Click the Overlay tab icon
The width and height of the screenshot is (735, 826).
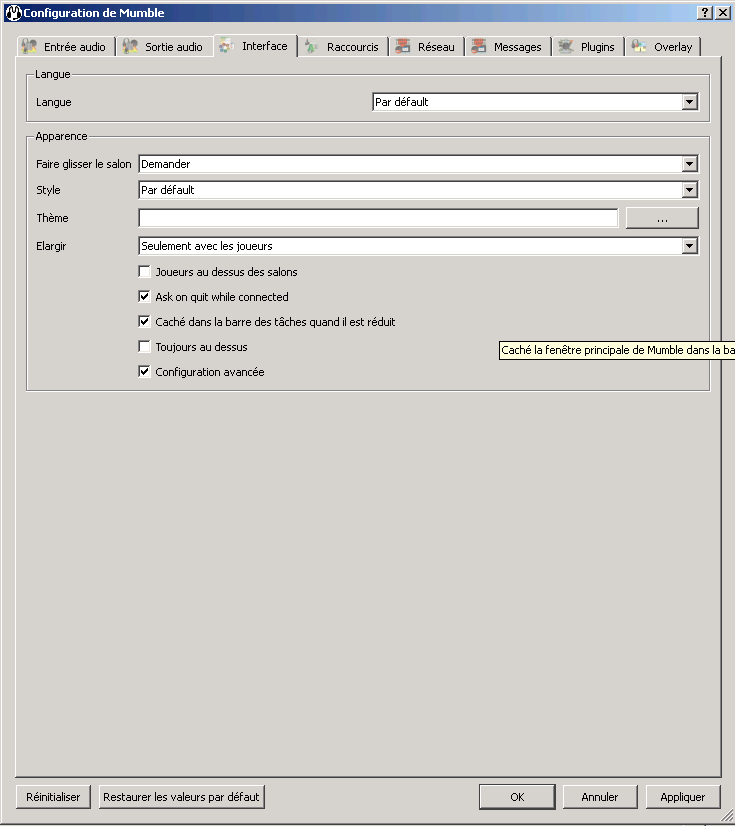tap(639, 46)
